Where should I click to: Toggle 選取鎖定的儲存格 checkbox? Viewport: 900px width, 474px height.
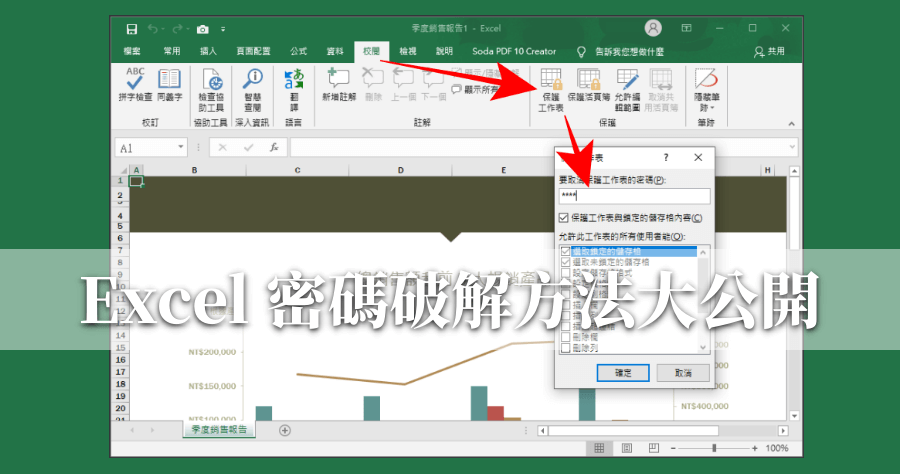point(566,251)
